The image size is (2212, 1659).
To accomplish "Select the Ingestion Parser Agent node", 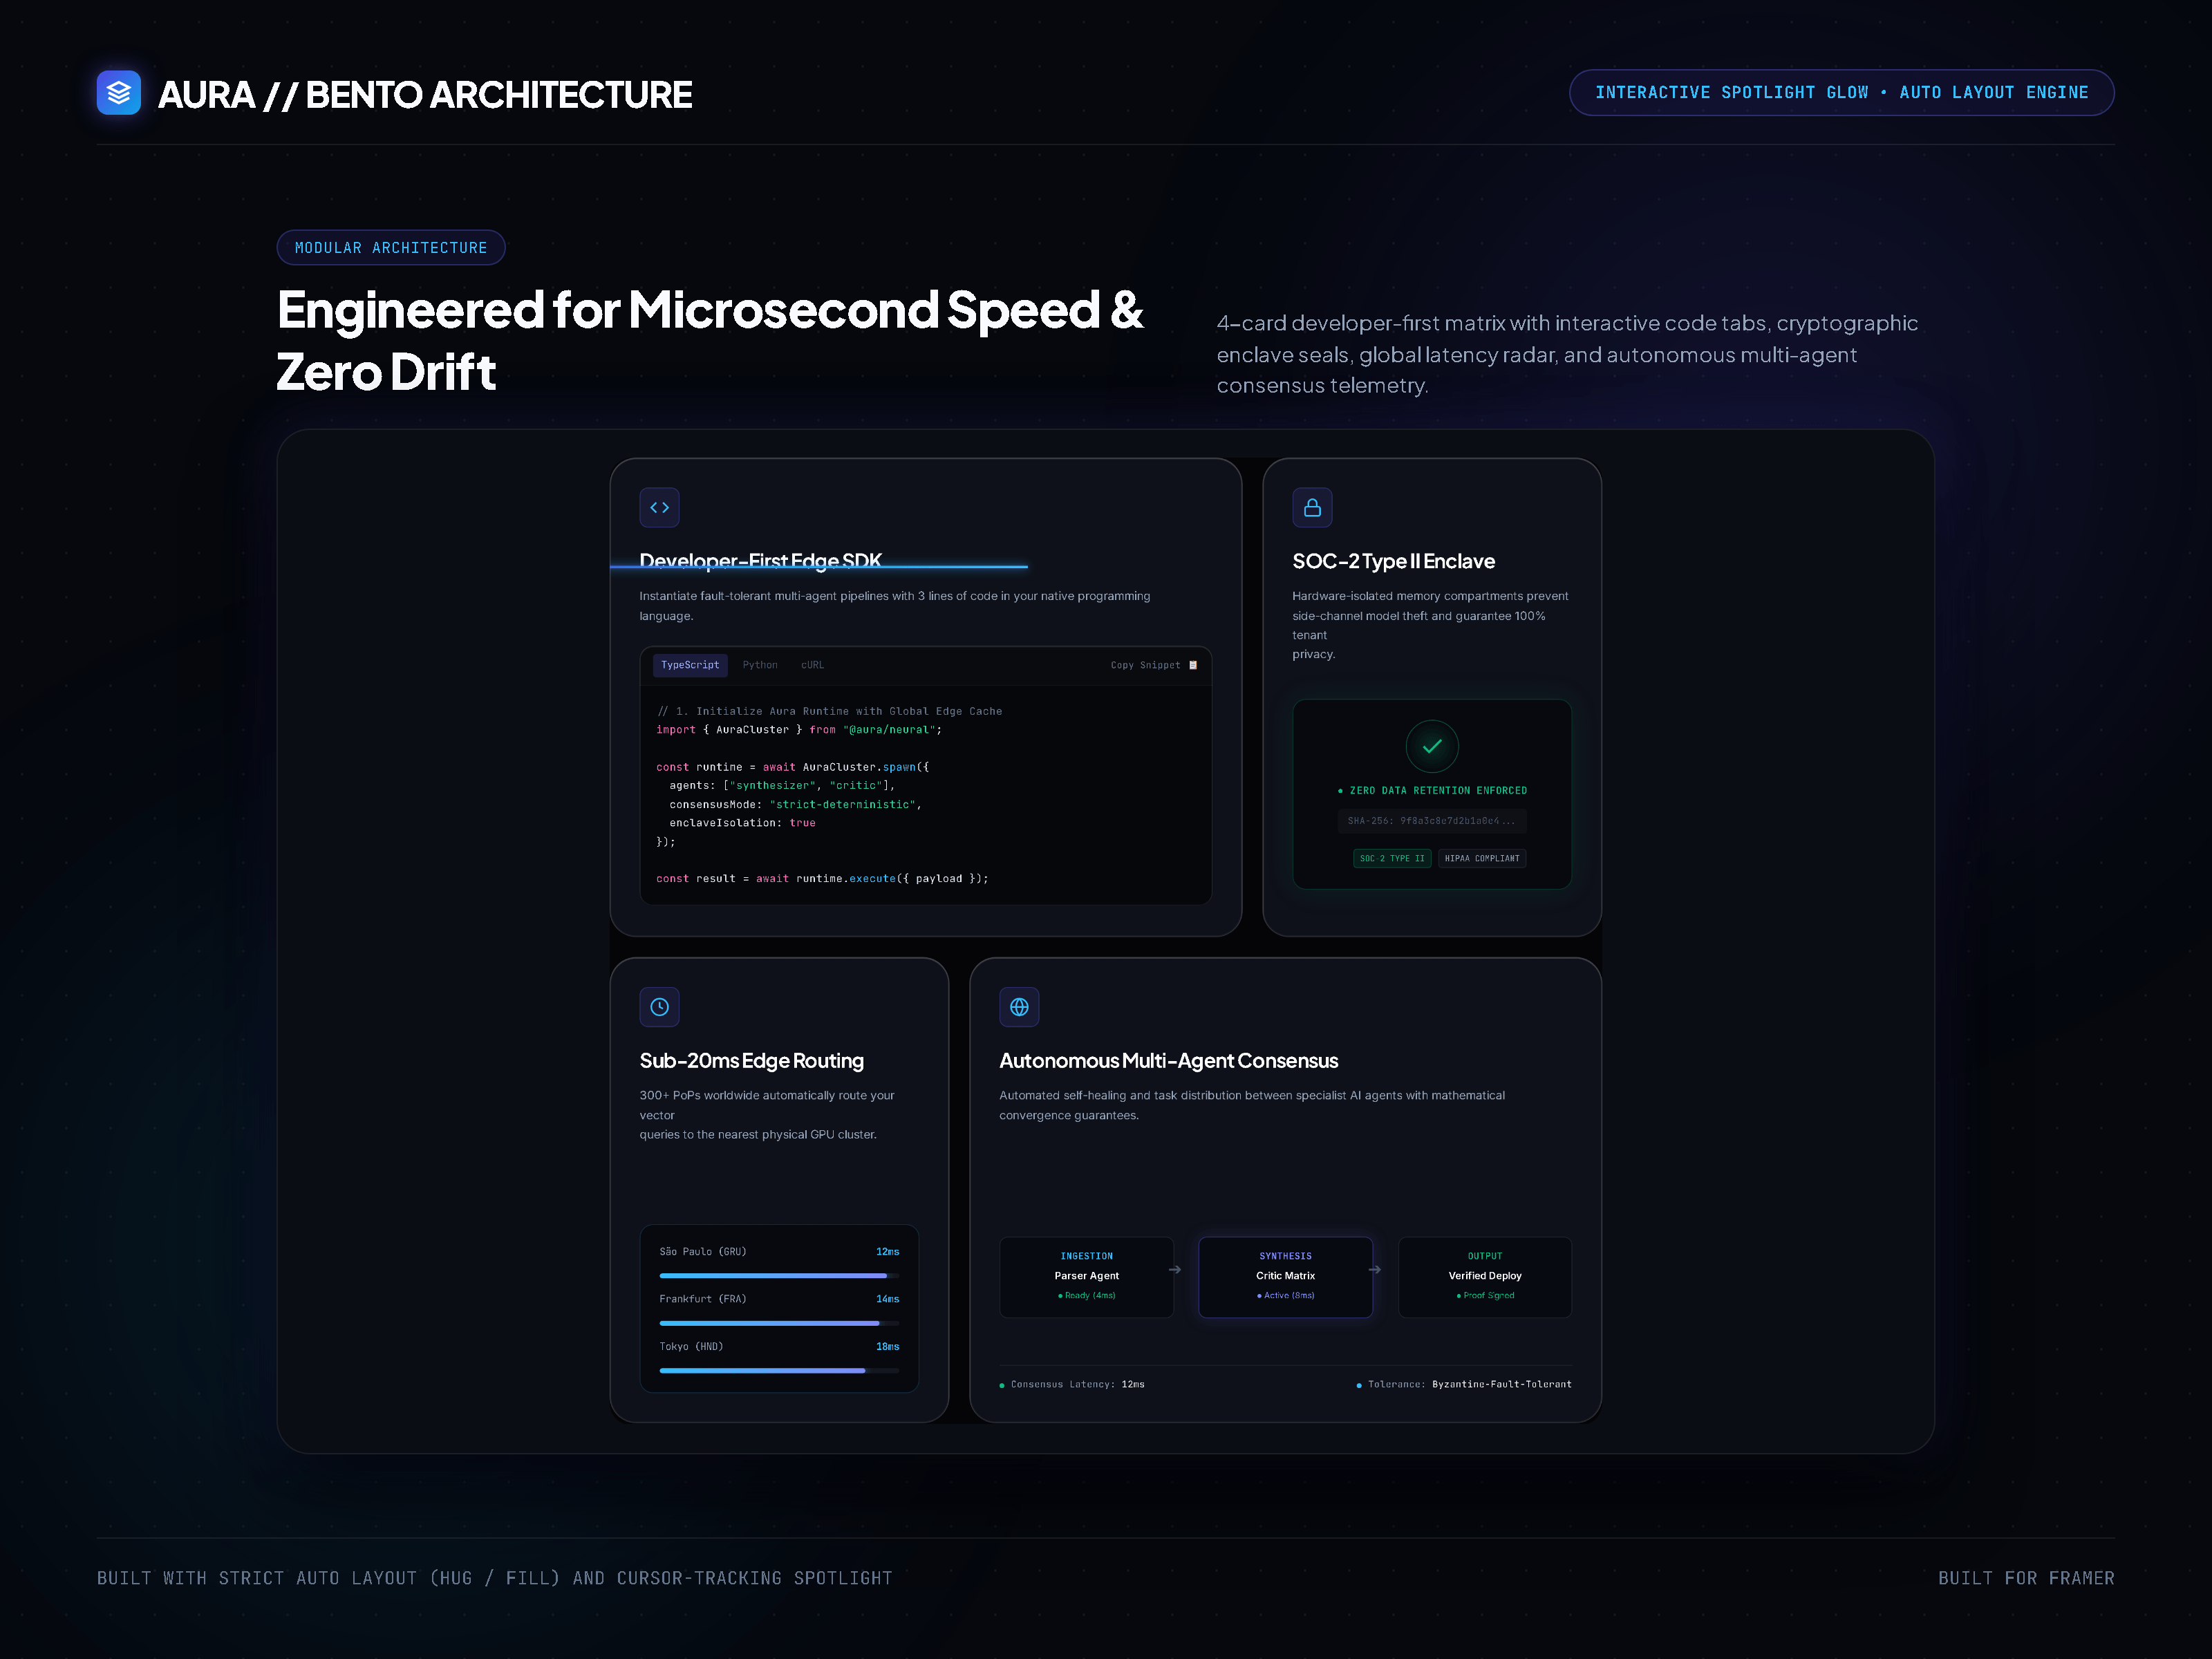I will click(x=1087, y=1277).
